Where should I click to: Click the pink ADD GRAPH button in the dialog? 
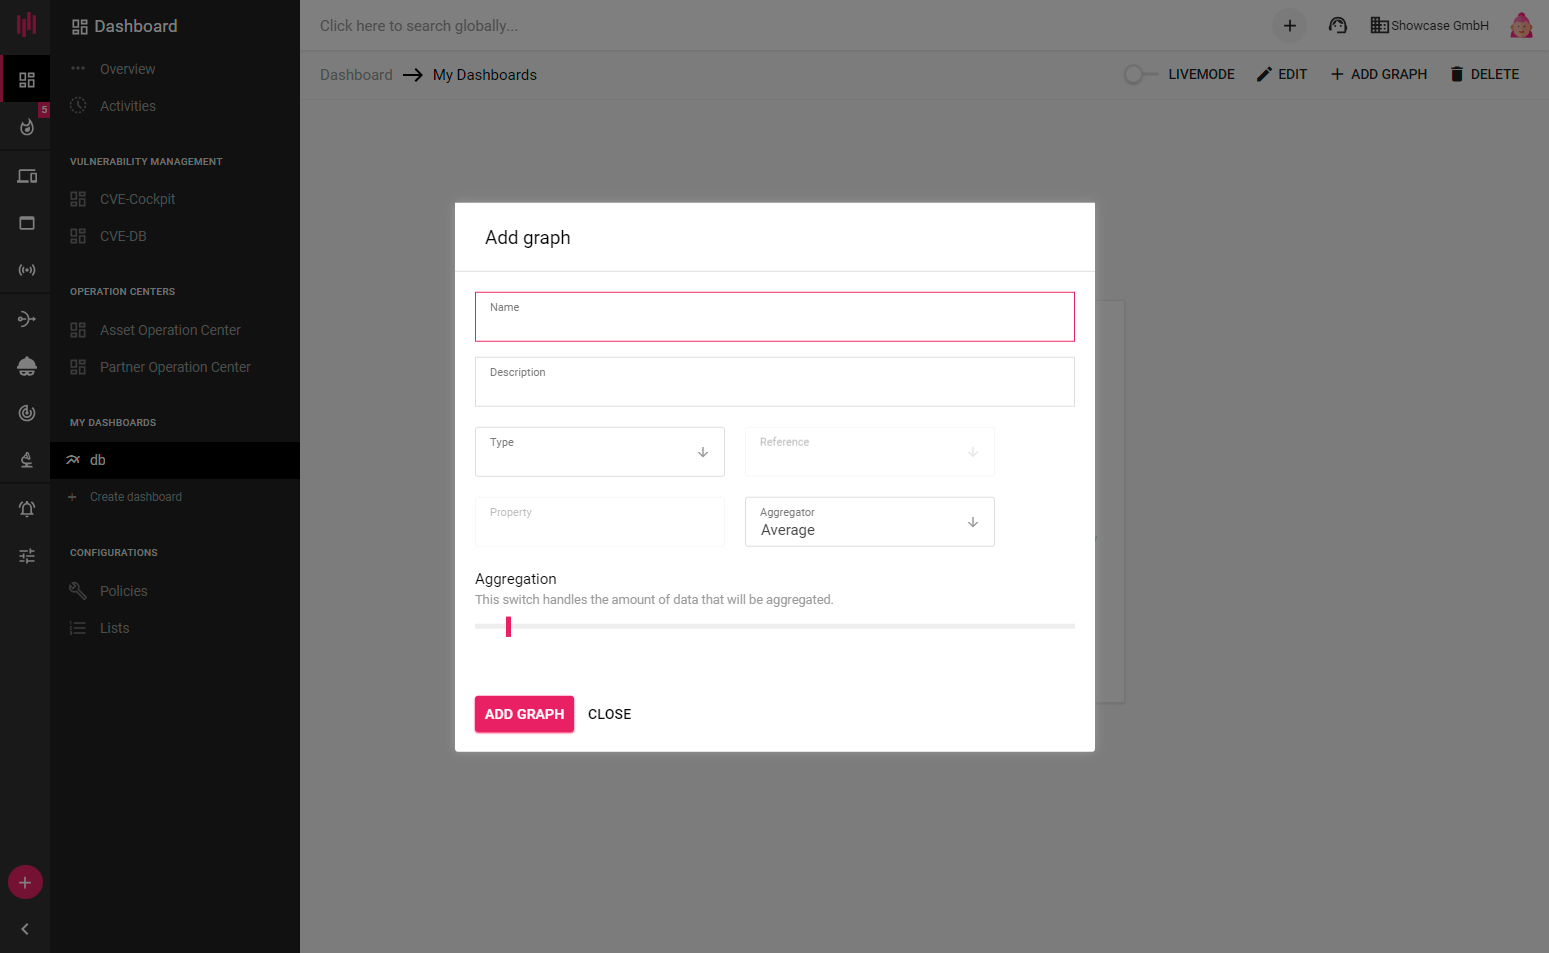(524, 714)
